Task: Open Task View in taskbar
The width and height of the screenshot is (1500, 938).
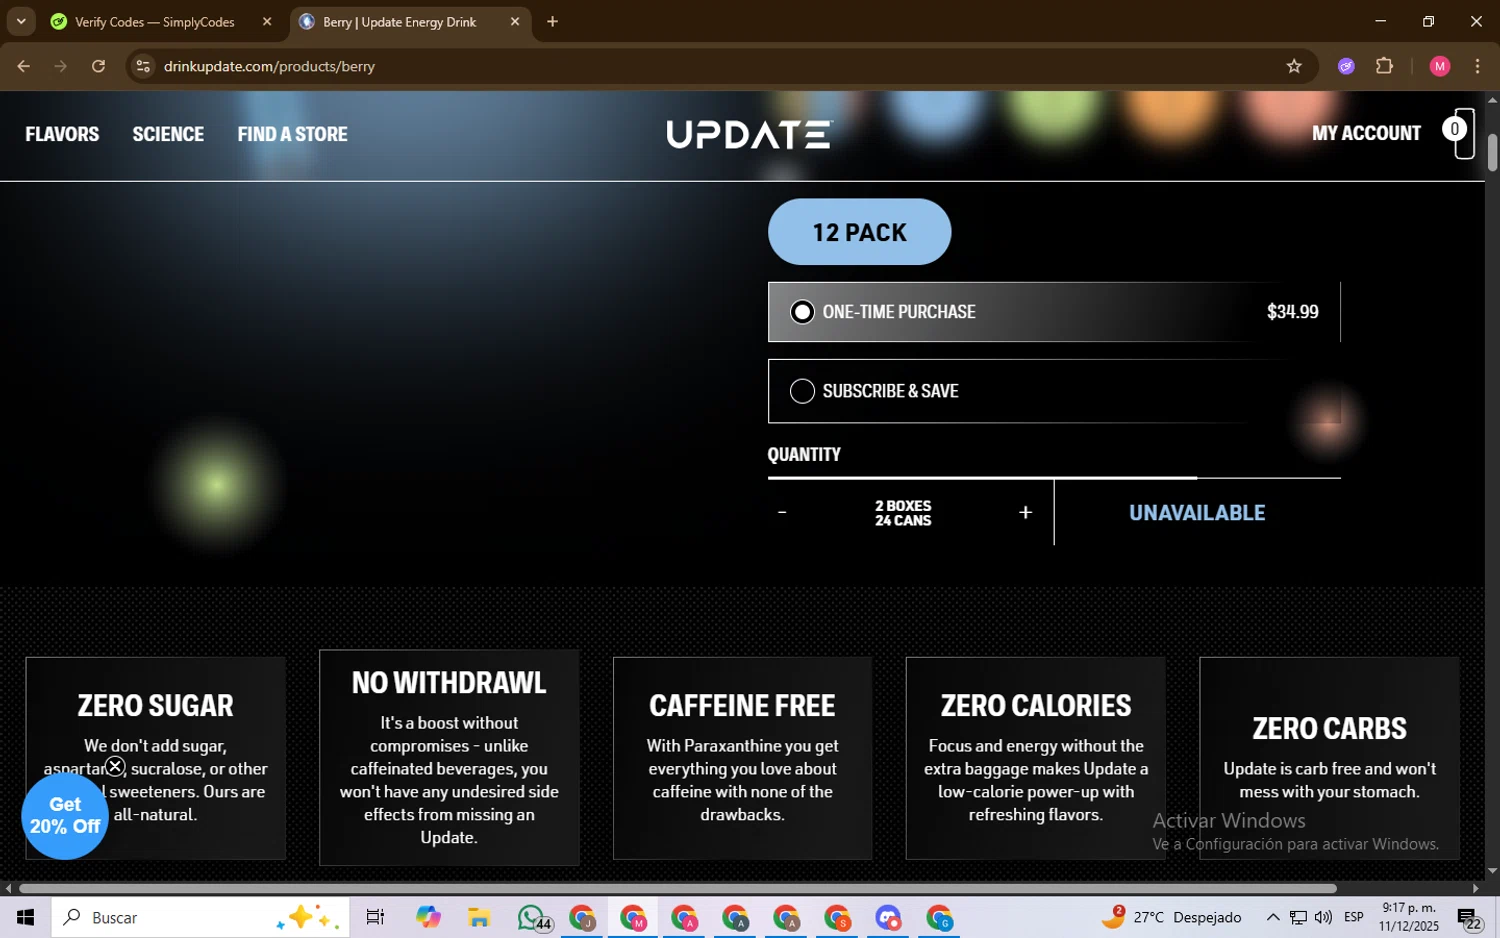Action: pos(375,917)
